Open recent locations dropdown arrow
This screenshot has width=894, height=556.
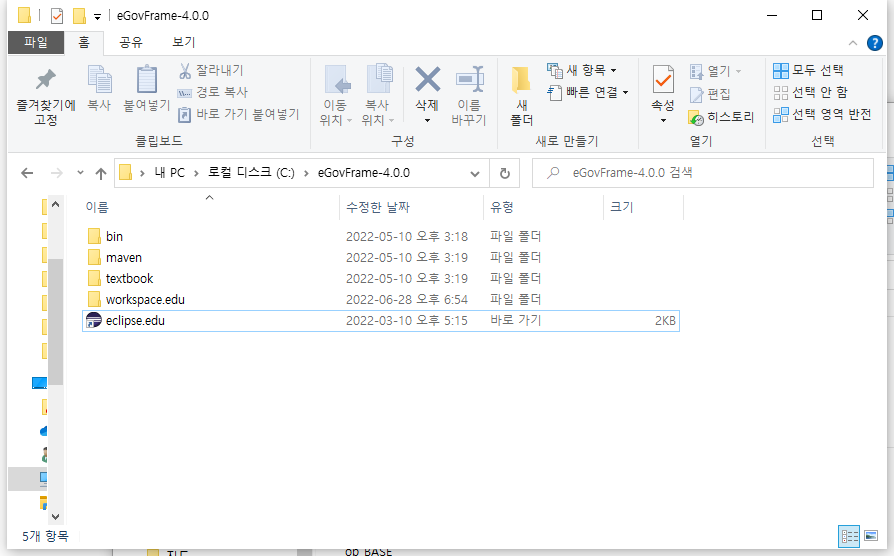pos(80,172)
